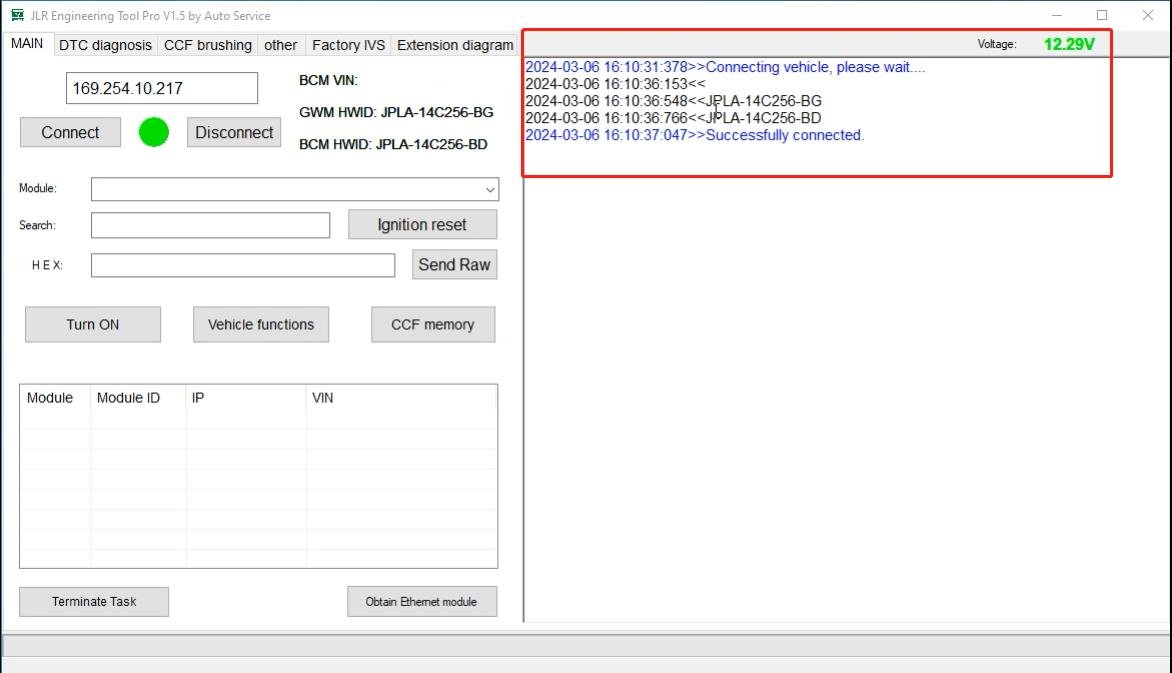Minimize the JLR Engineering Tool window
This screenshot has width=1172, height=673.
click(x=1057, y=15)
